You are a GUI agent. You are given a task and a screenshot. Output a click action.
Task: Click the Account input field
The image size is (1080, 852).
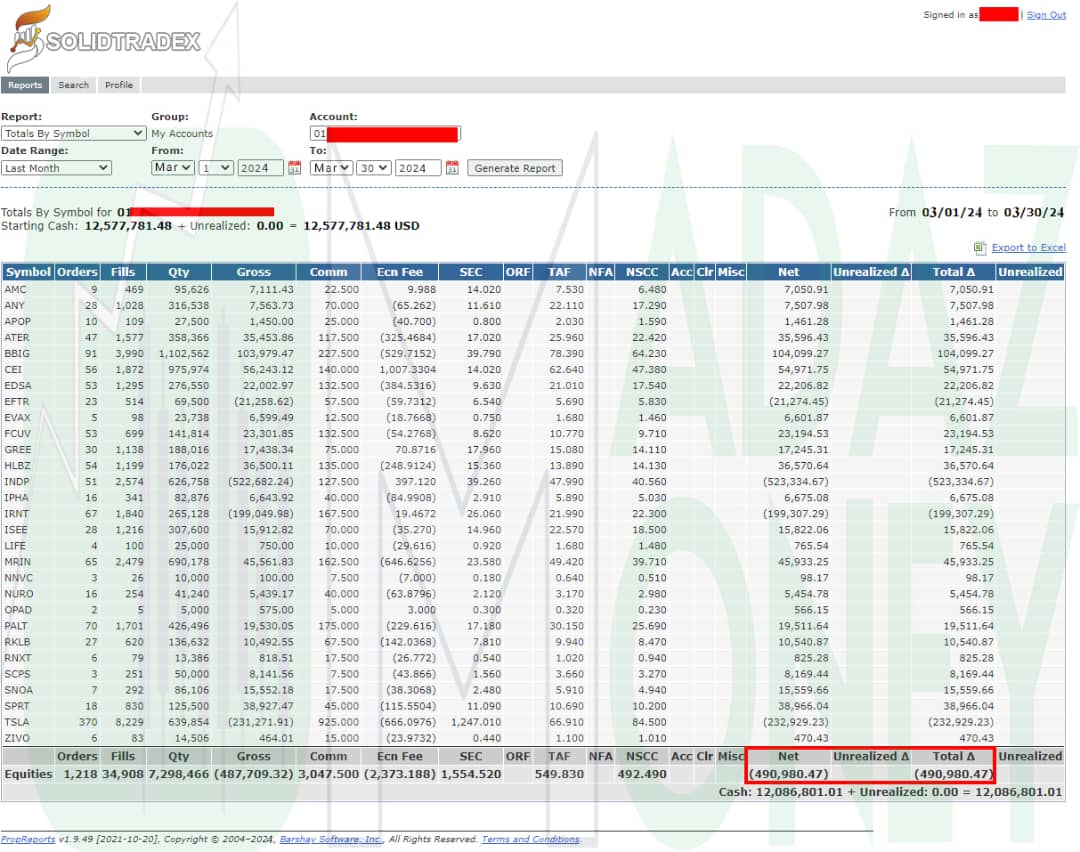click(385, 134)
